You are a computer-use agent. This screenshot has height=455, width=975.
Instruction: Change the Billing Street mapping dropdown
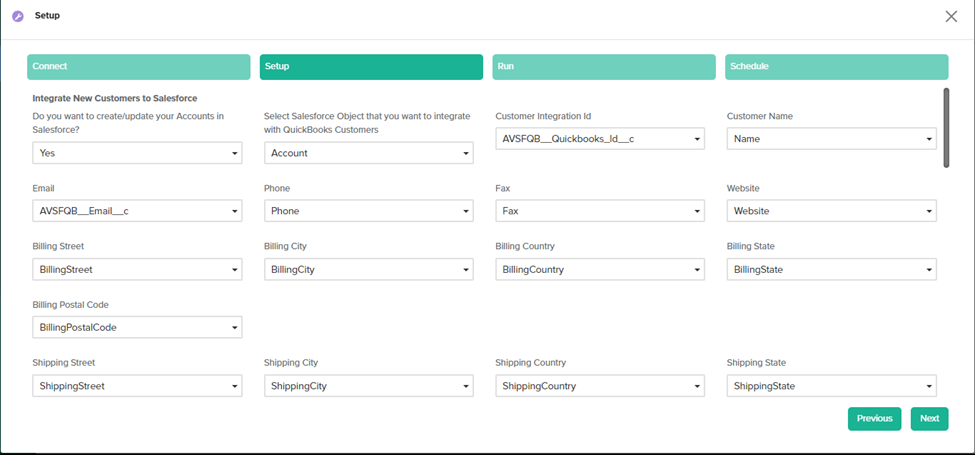pos(137,269)
